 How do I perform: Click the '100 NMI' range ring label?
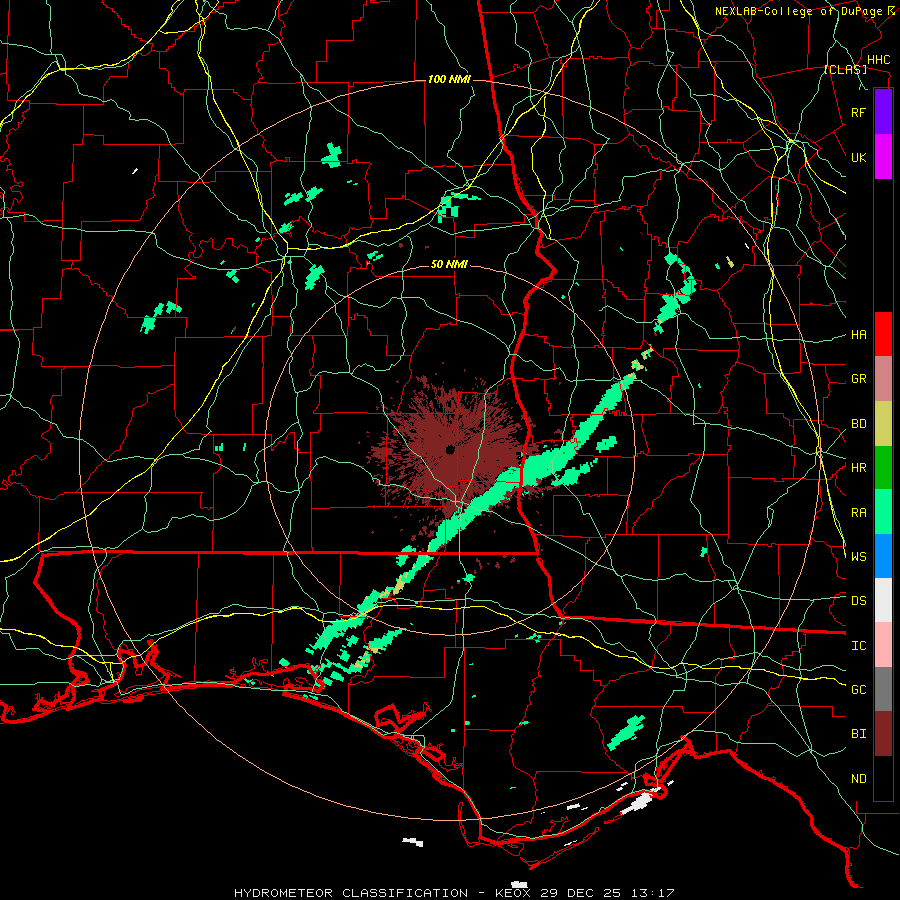449,79
